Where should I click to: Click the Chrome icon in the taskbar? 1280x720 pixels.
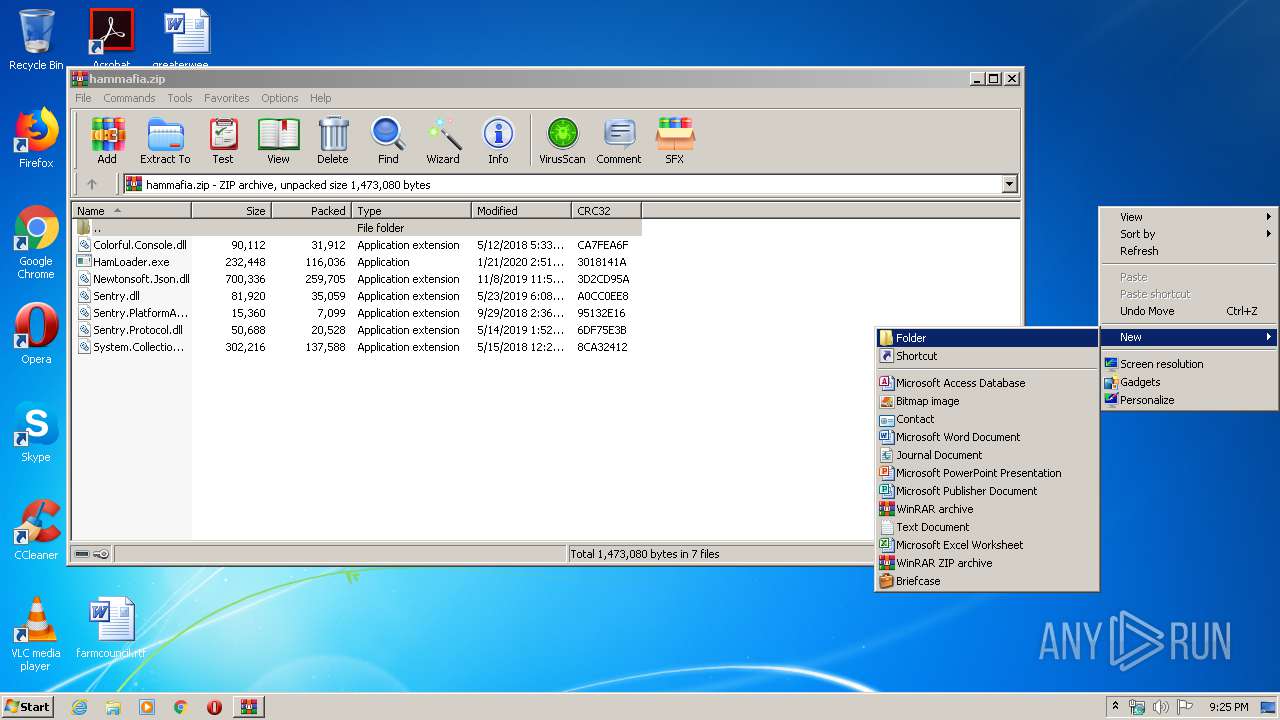click(x=180, y=707)
